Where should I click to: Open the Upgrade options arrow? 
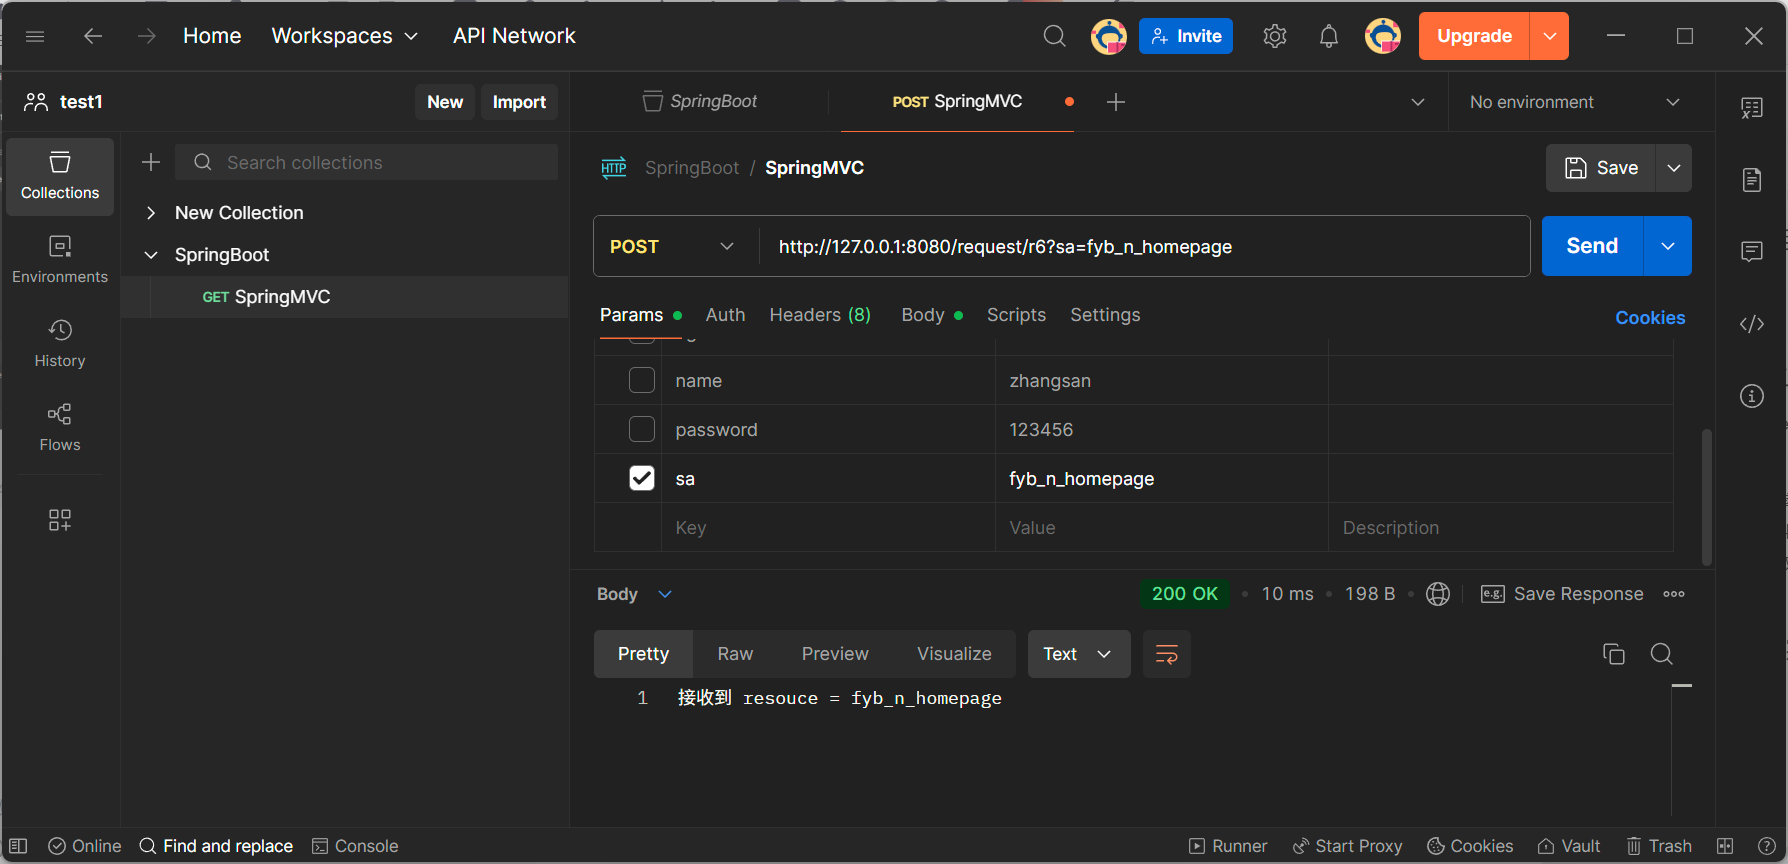pos(1549,36)
